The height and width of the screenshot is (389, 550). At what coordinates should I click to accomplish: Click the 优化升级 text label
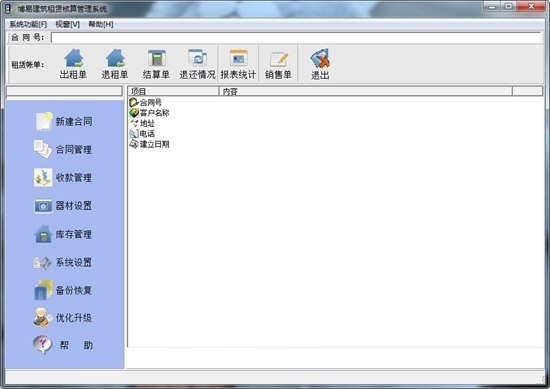pyautogui.click(x=74, y=318)
